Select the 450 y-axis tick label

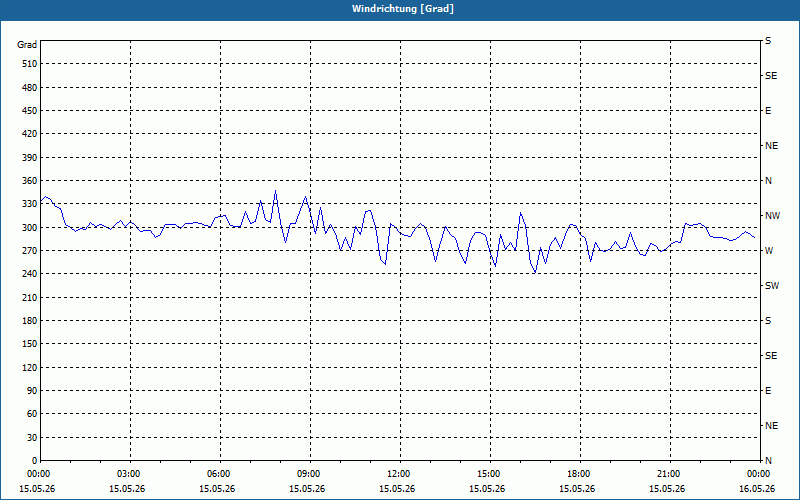click(x=30, y=111)
